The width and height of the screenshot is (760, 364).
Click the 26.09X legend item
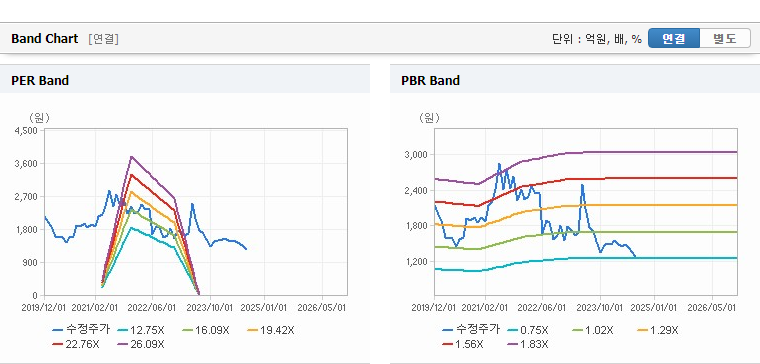pos(141,345)
